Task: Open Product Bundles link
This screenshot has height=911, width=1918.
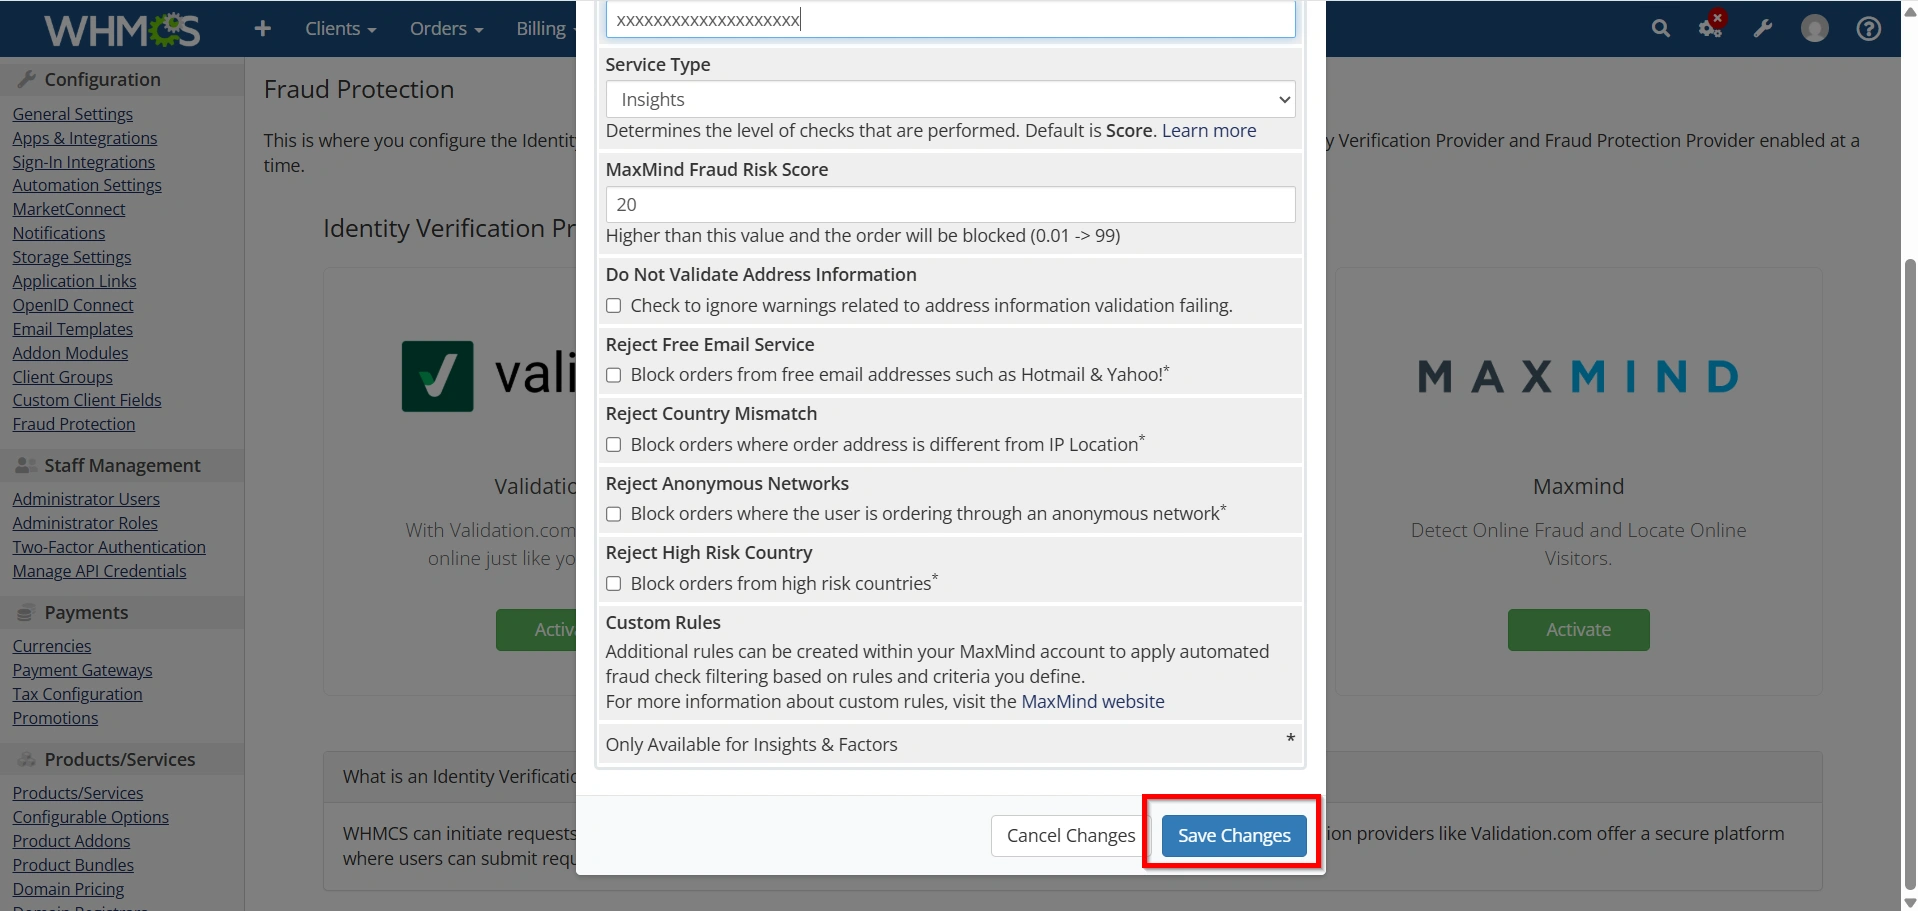Action: pos(73,865)
